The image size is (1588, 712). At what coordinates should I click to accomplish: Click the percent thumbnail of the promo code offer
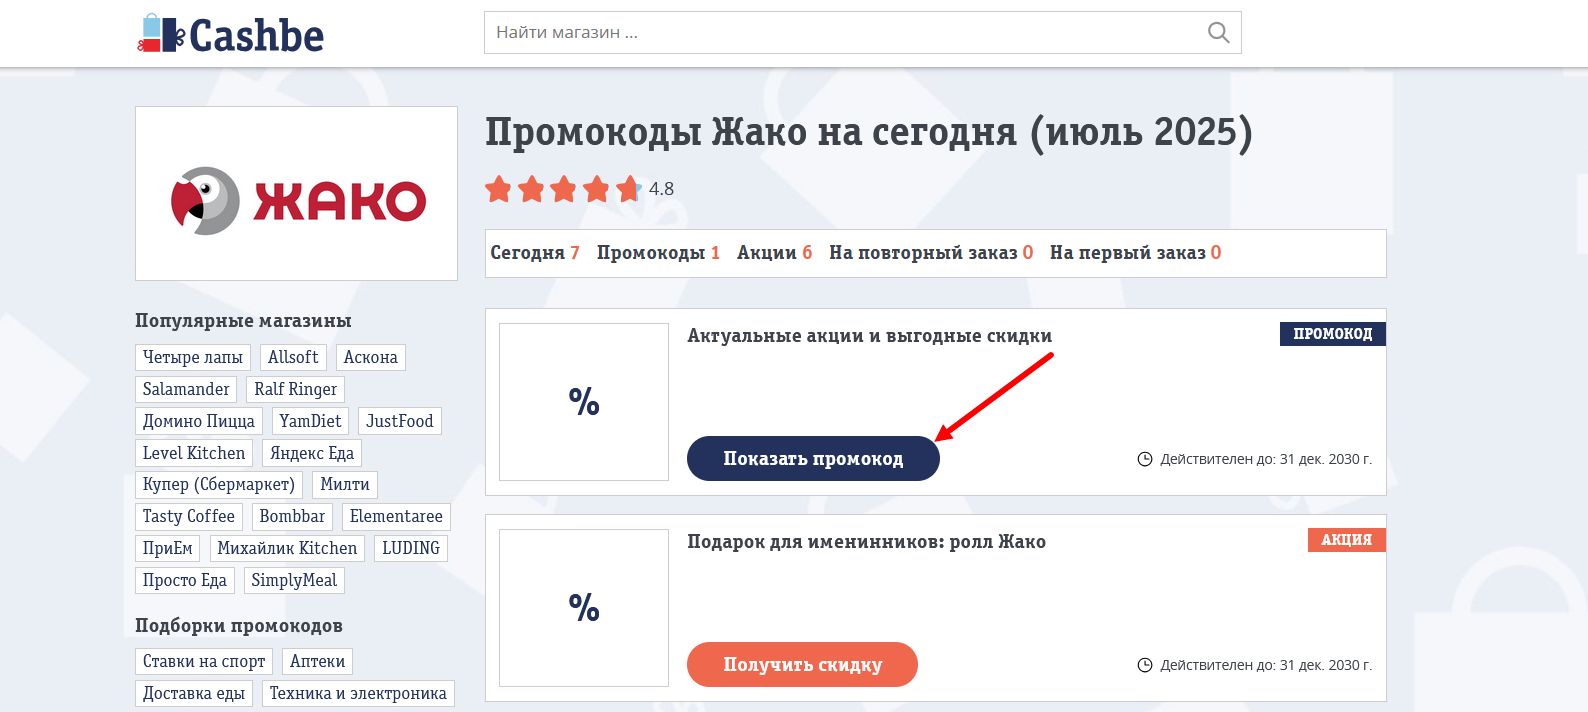[x=584, y=402]
